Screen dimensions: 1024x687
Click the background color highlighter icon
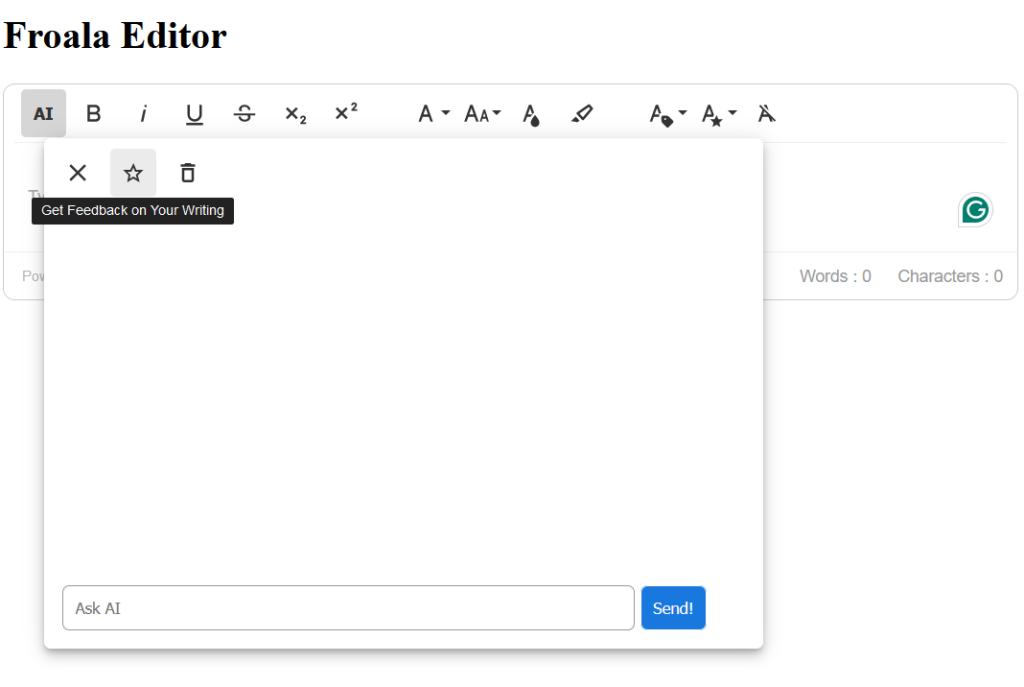(x=582, y=114)
